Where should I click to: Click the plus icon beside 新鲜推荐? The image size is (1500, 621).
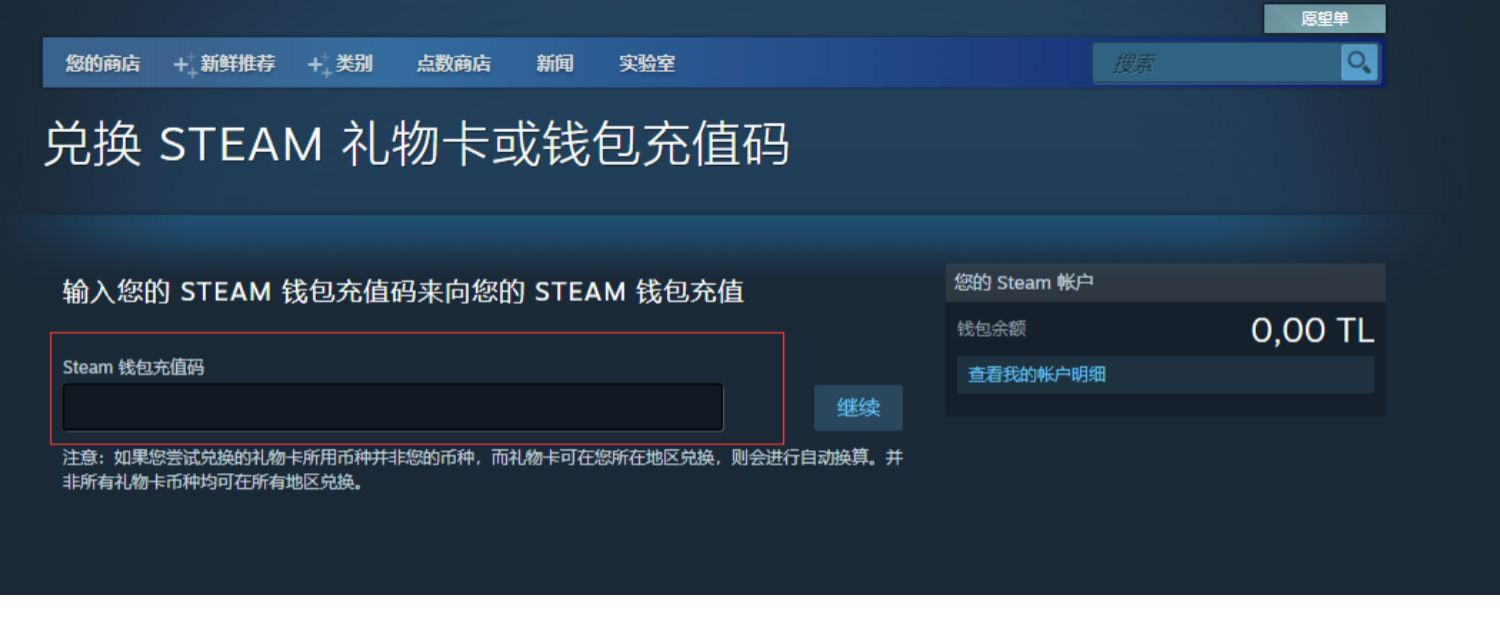coord(184,65)
